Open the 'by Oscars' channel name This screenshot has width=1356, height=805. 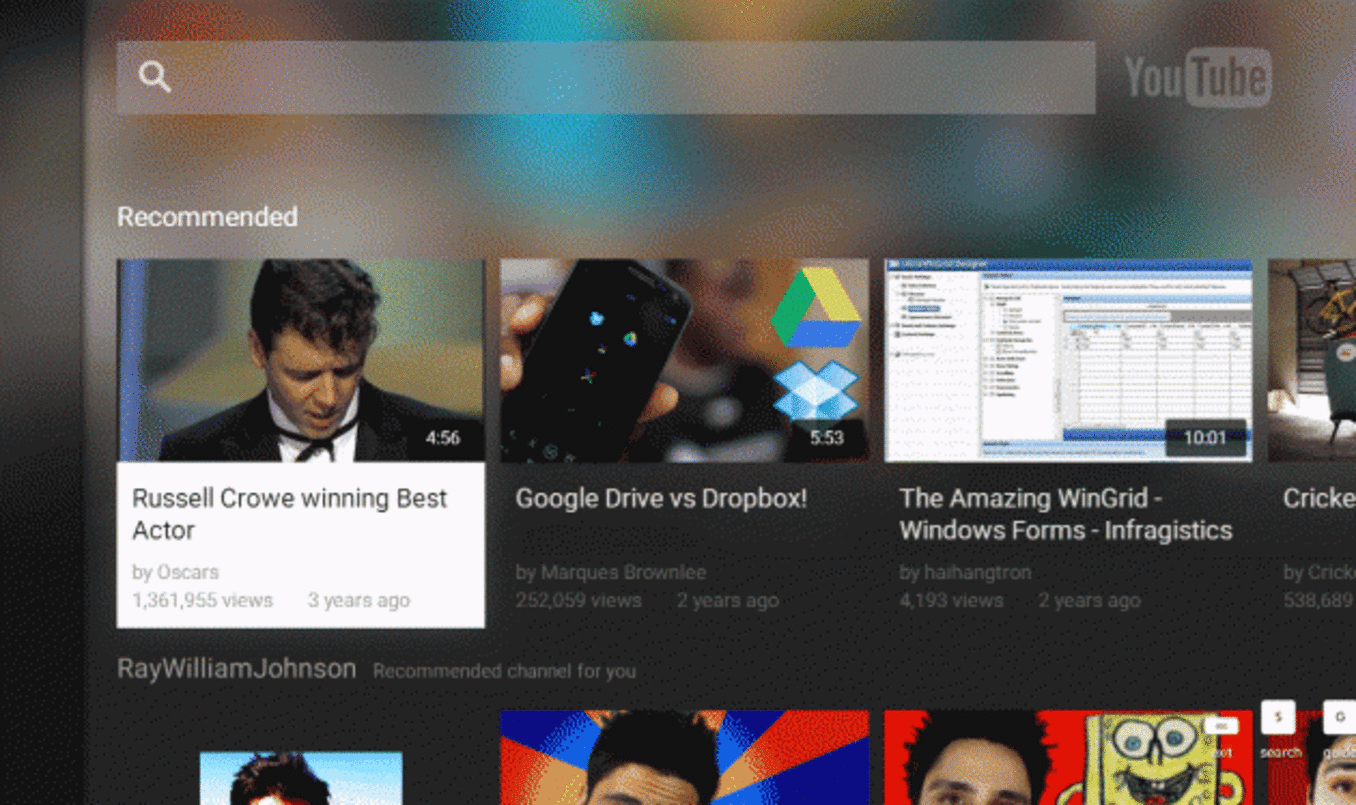point(175,573)
